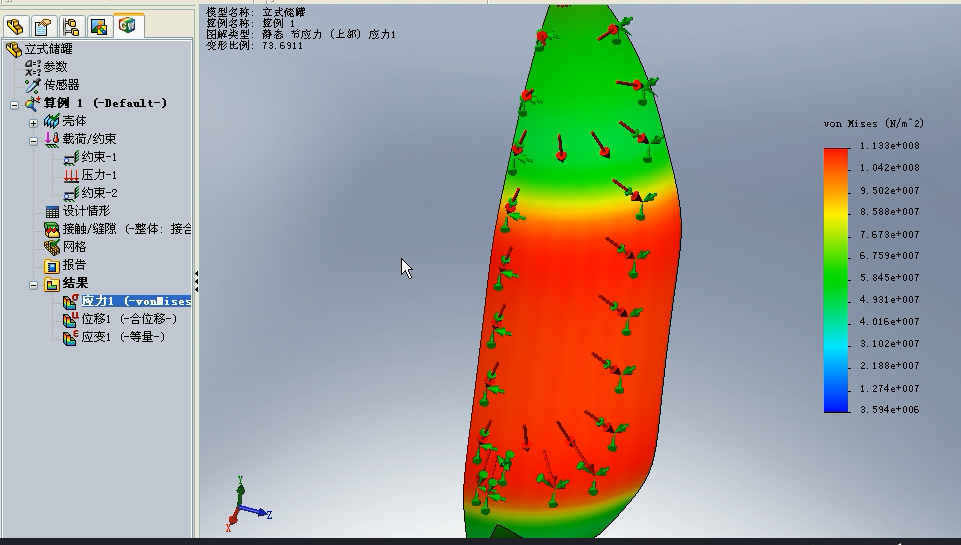This screenshot has width=961, height=545.
Task: Click the von Mises (N/m^2) legend title
Action: click(873, 124)
